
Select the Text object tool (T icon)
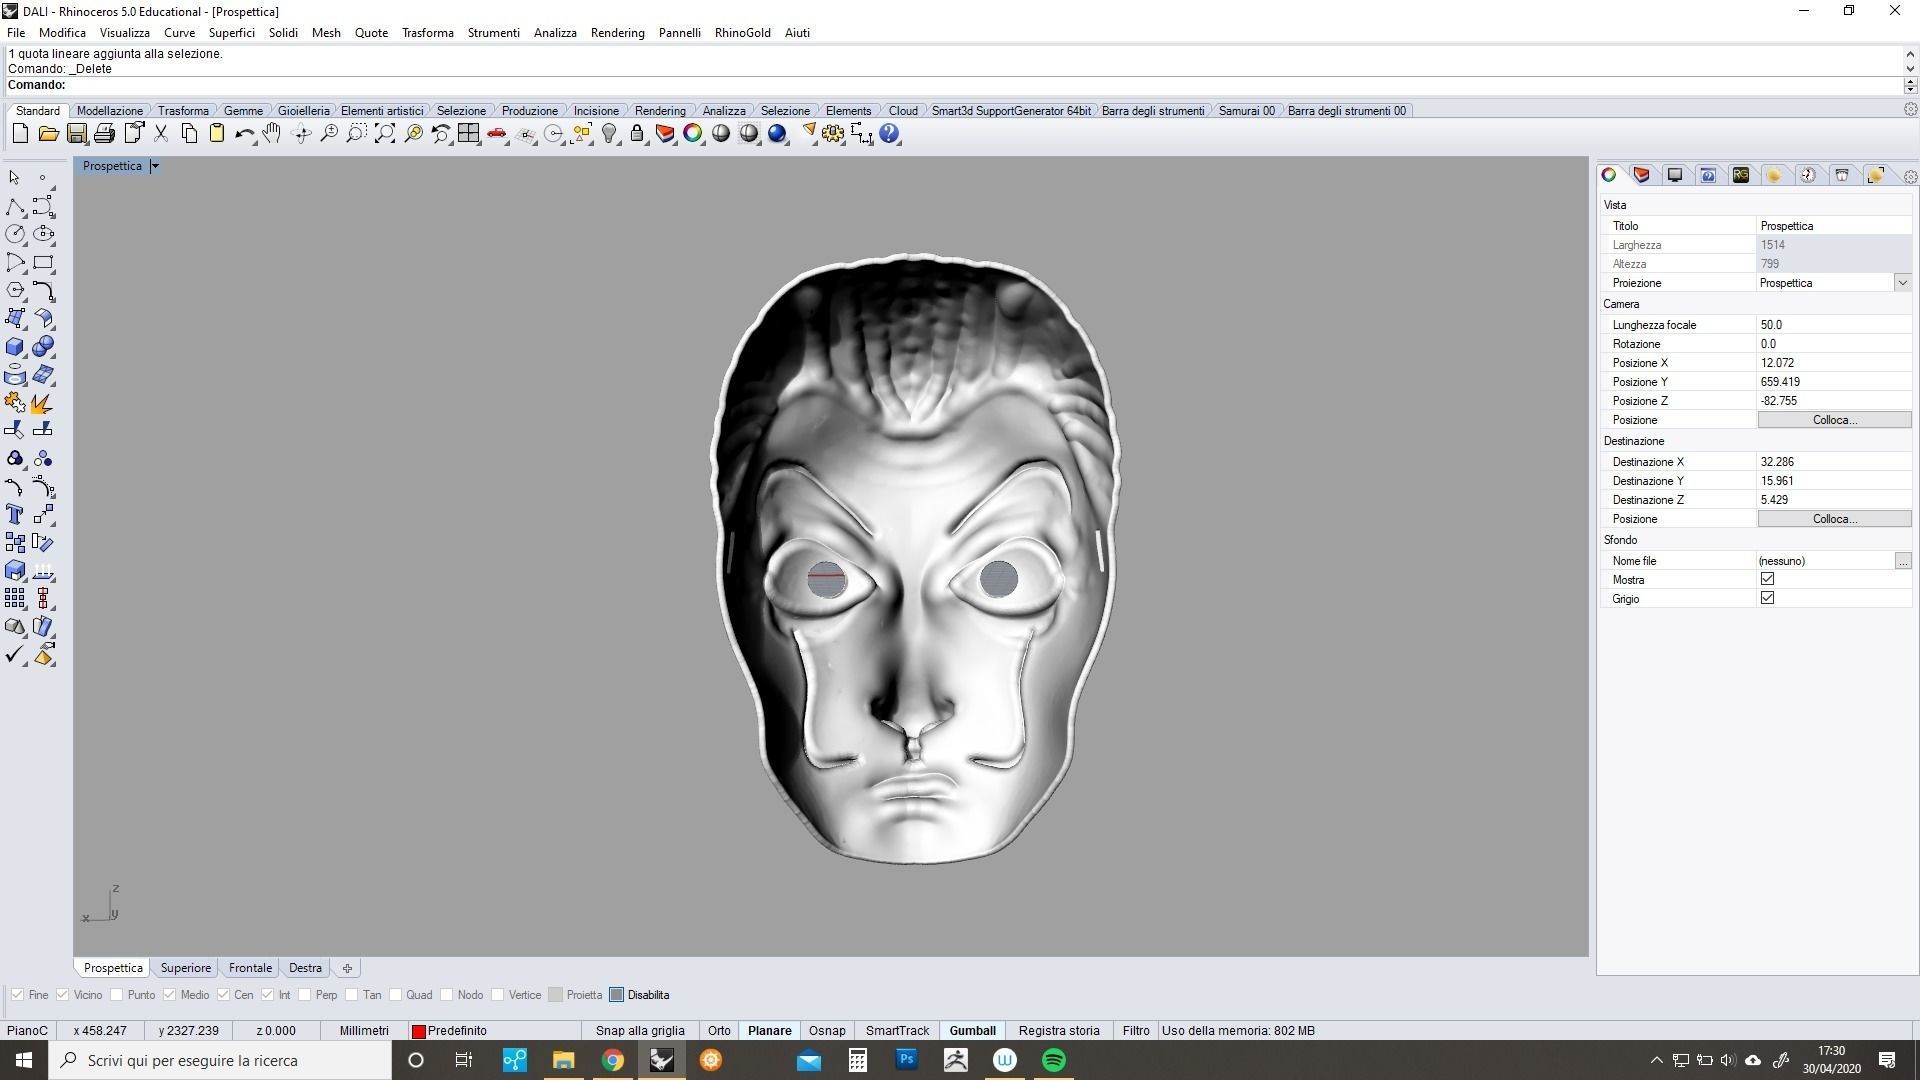tap(15, 514)
